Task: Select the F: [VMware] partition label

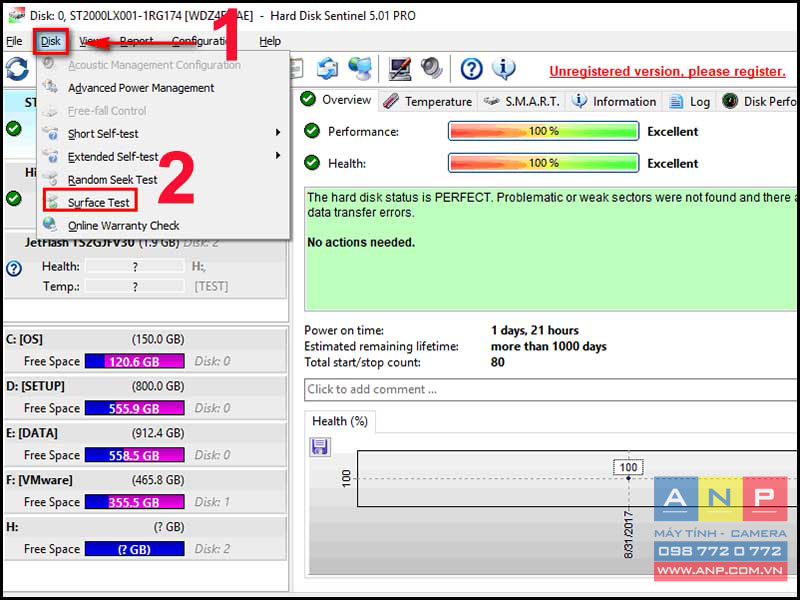Action: pyautogui.click(x=39, y=480)
